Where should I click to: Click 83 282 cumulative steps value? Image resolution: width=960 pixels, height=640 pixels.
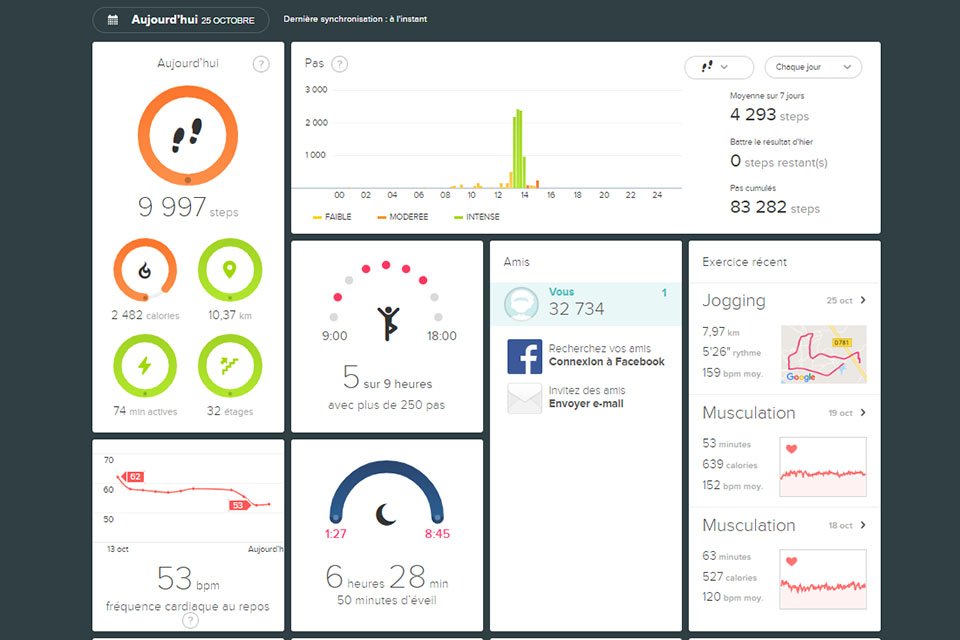(x=774, y=207)
